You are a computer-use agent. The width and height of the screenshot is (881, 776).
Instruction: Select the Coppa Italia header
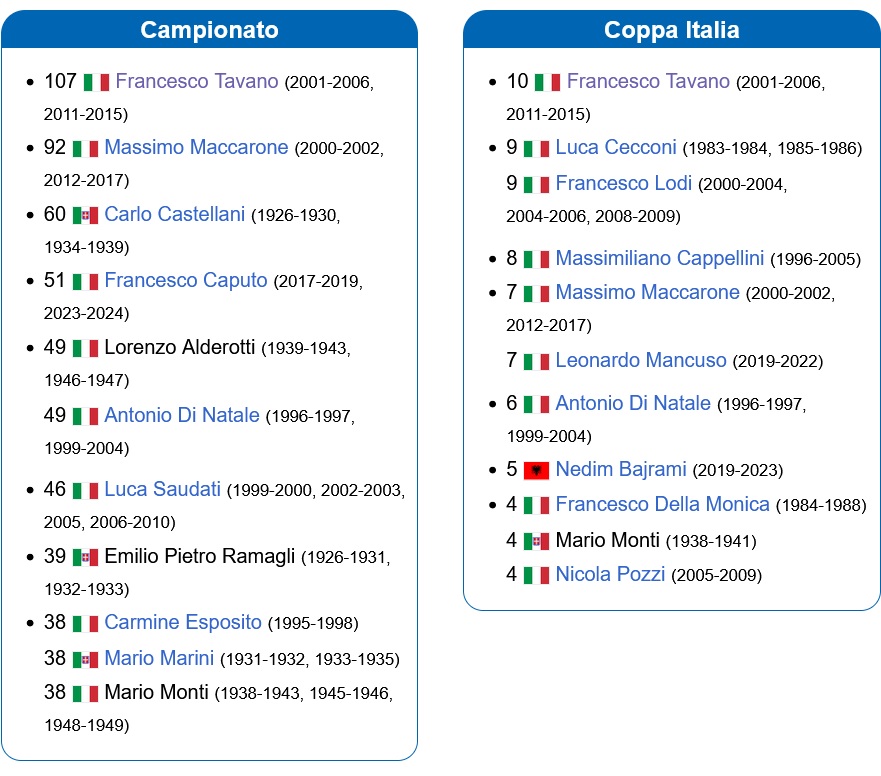coord(671,30)
